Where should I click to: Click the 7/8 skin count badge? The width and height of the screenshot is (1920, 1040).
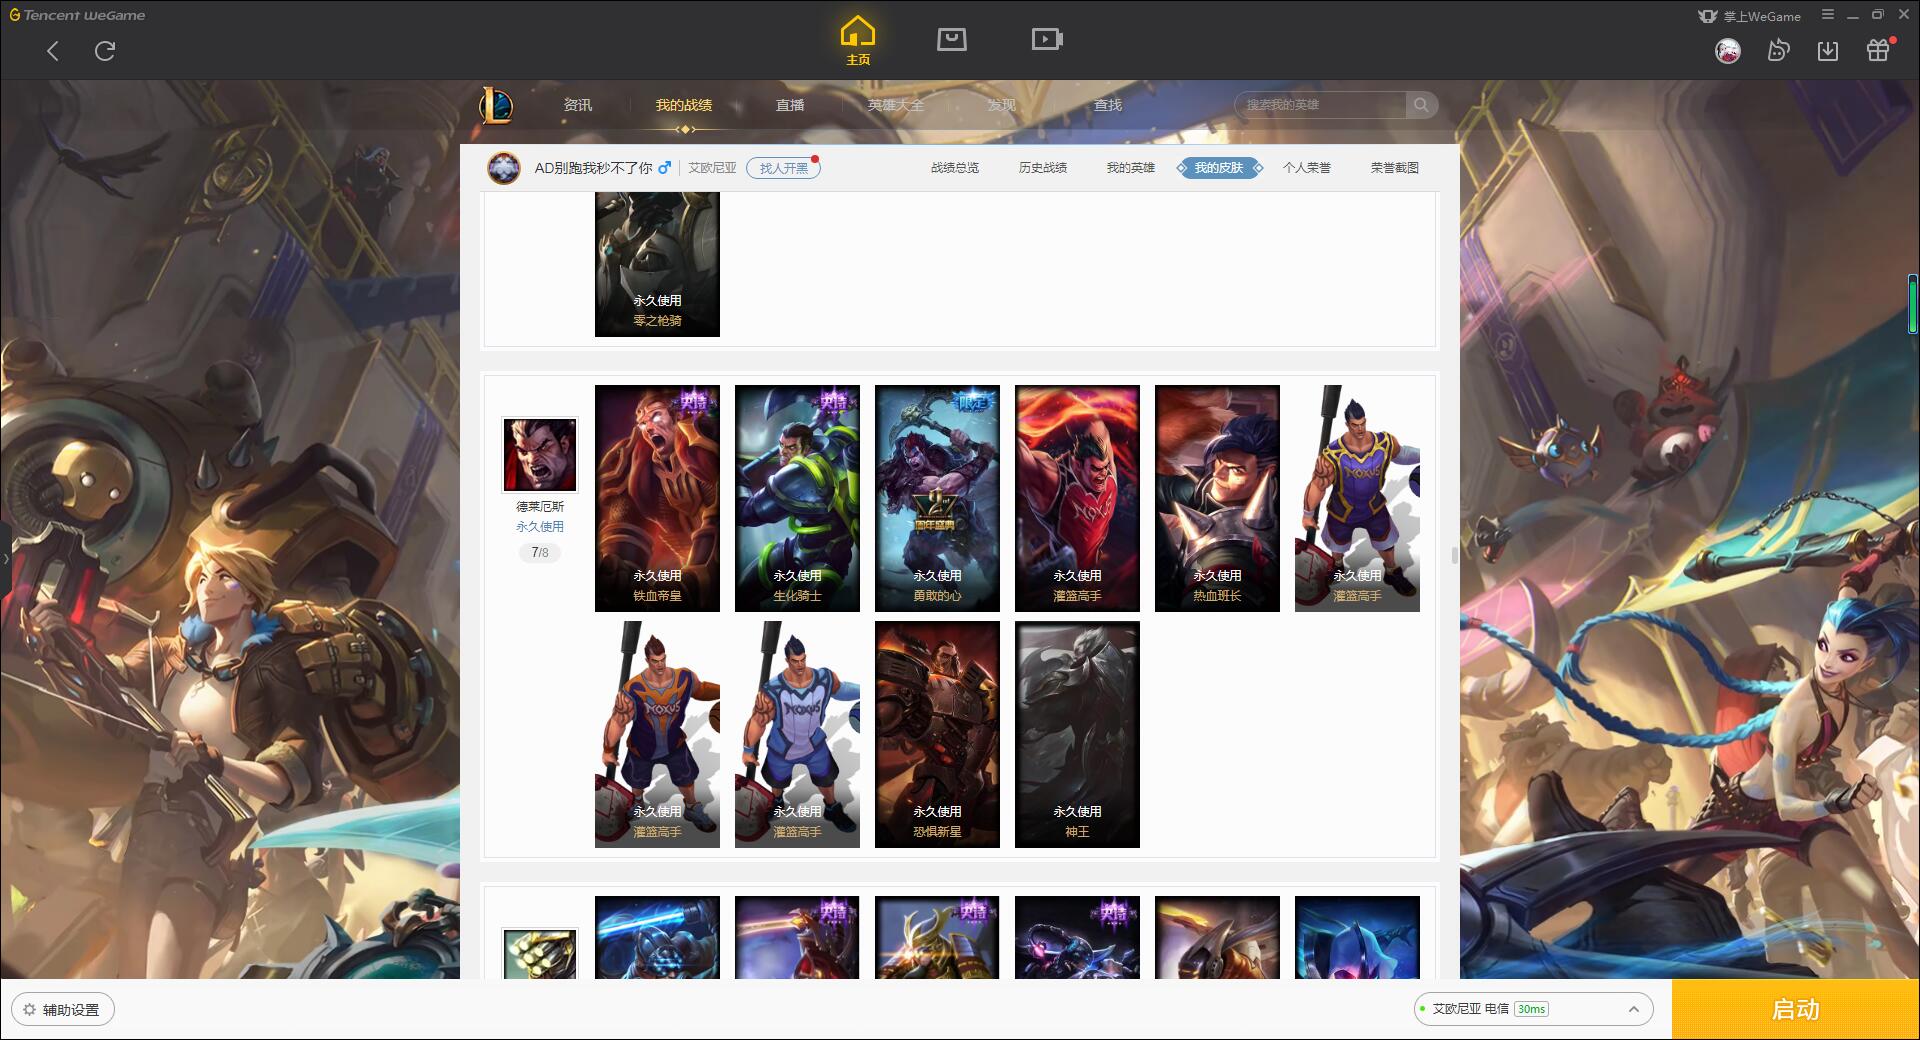(540, 553)
